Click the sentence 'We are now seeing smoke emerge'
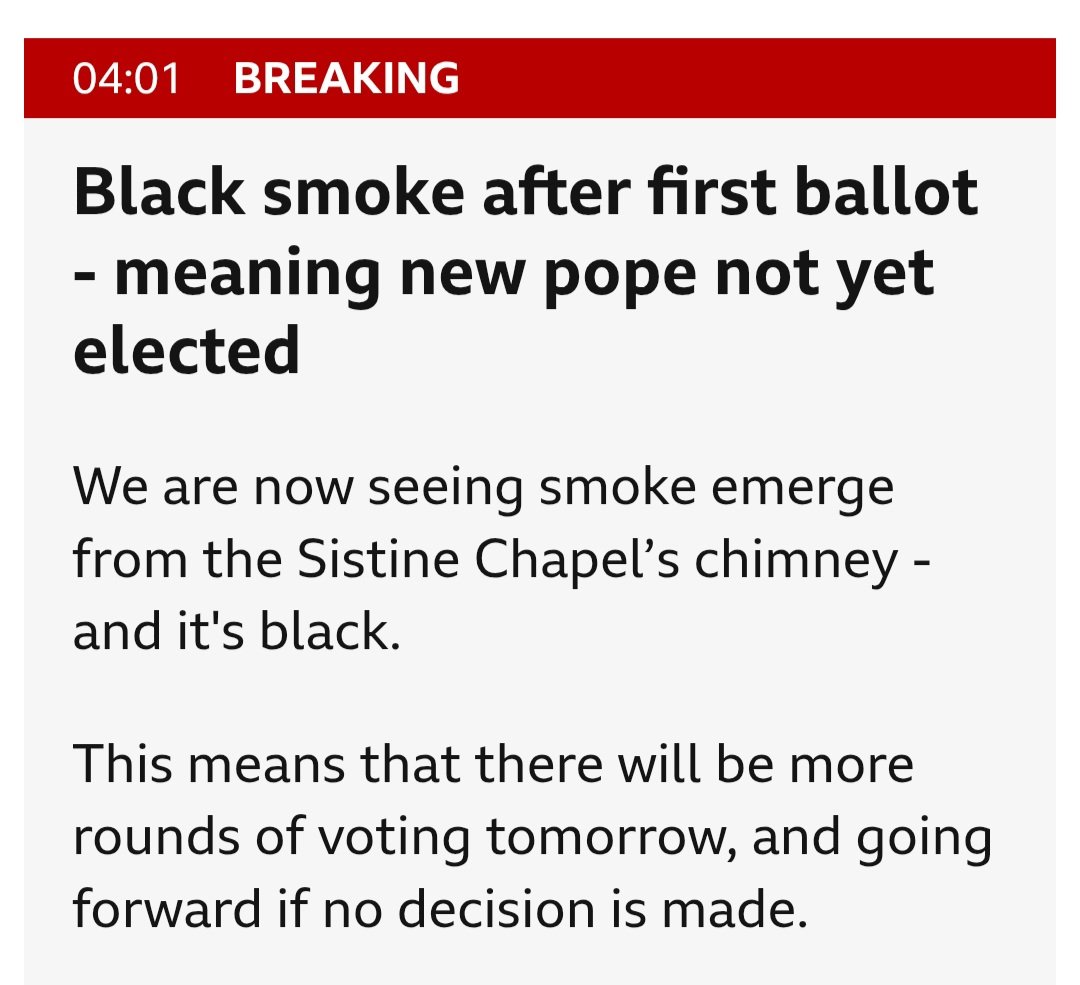 (484, 488)
